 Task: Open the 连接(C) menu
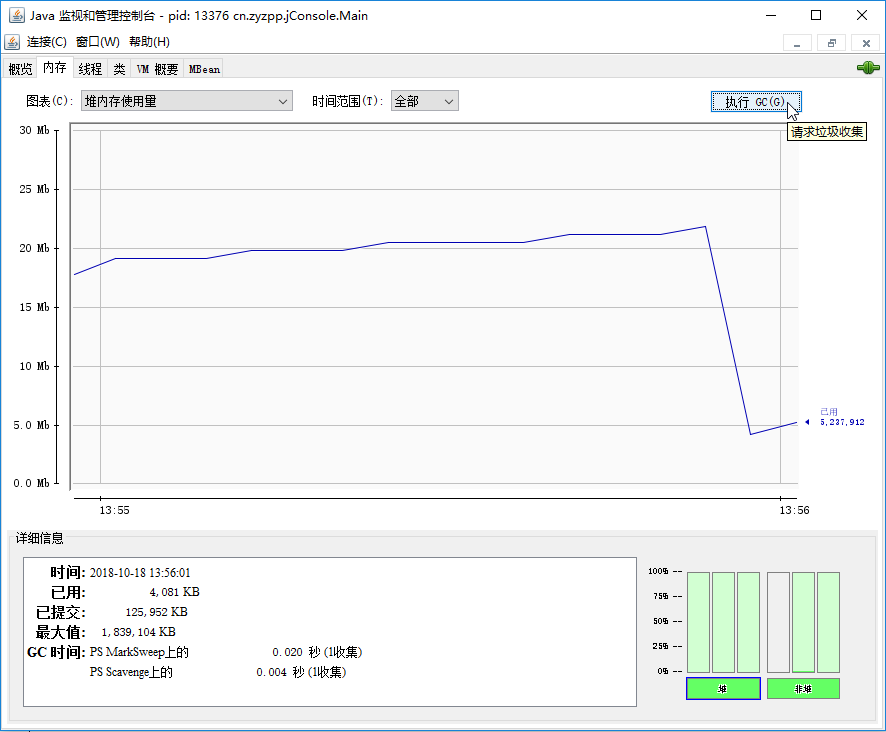(x=46, y=42)
